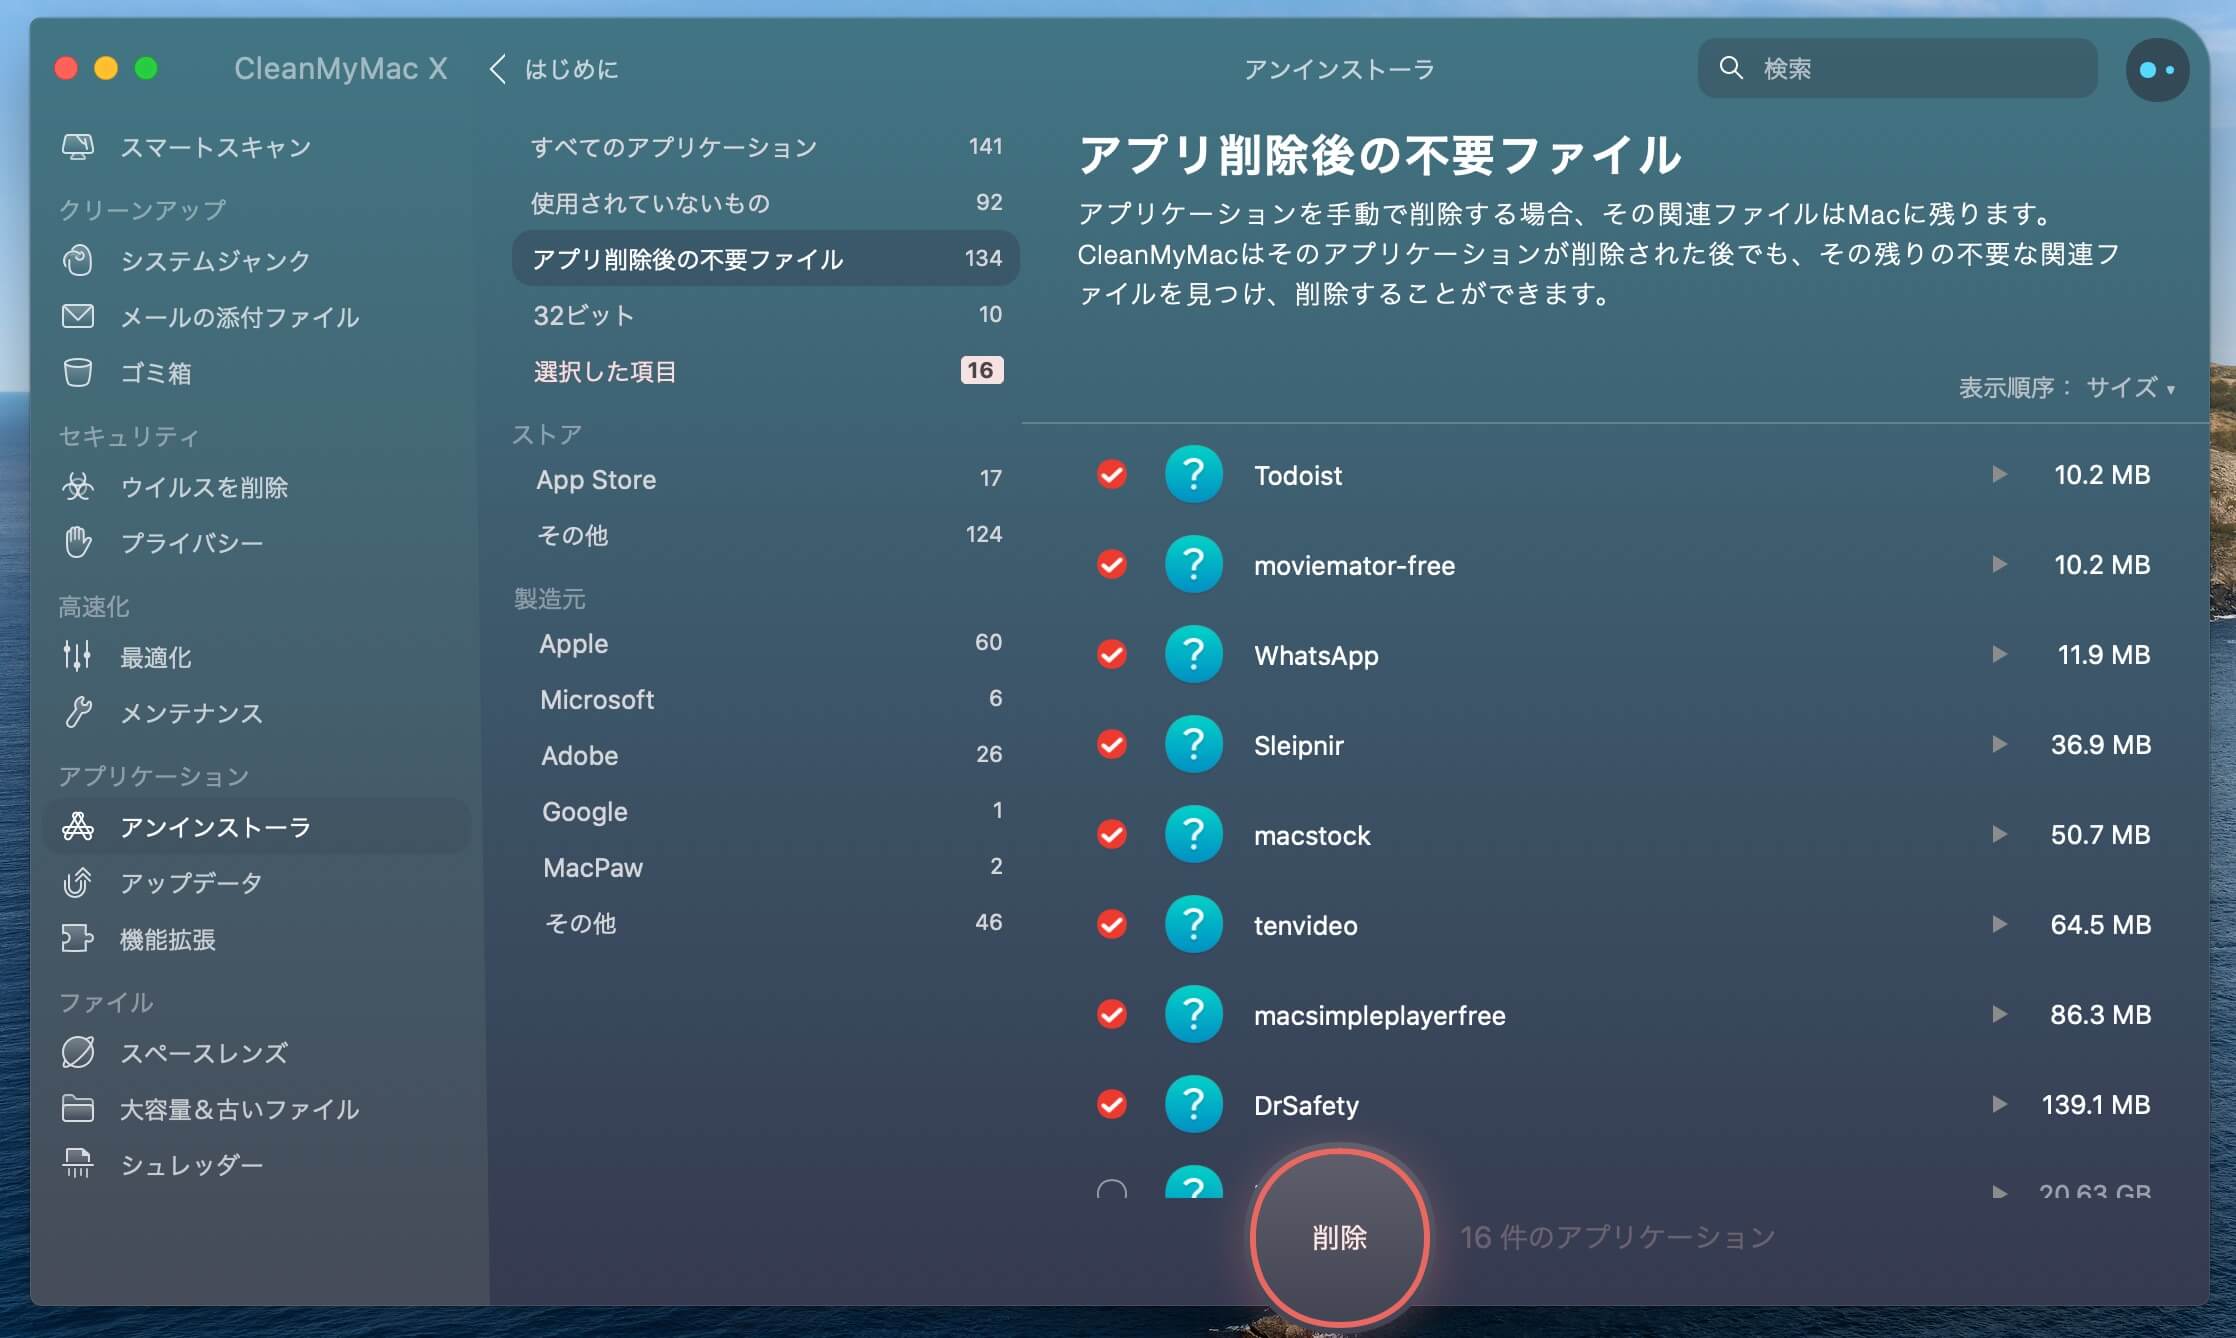The width and height of the screenshot is (2236, 1338).
Task: Select the 32ビット filter tab
Action: pos(585,314)
